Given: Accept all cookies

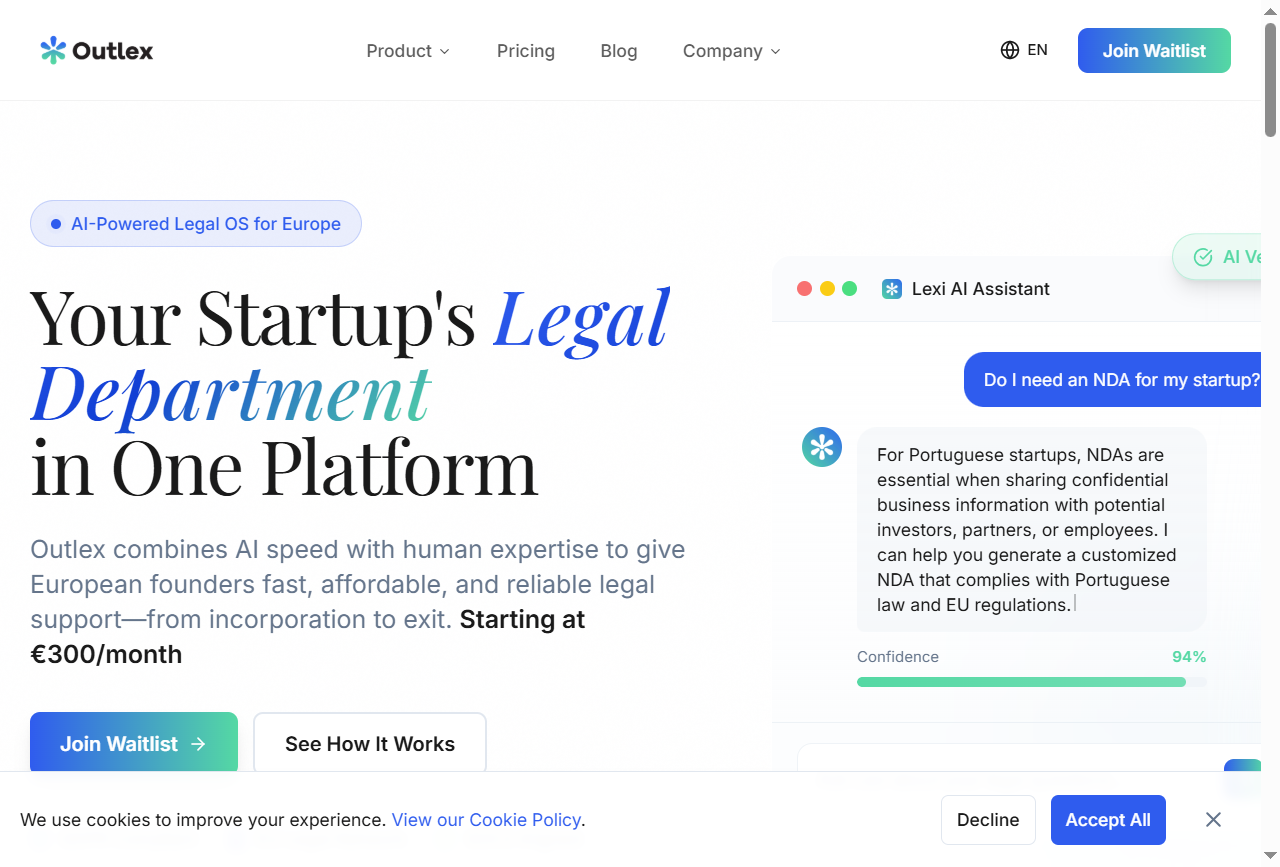Looking at the screenshot, I should pyautogui.click(x=1108, y=820).
